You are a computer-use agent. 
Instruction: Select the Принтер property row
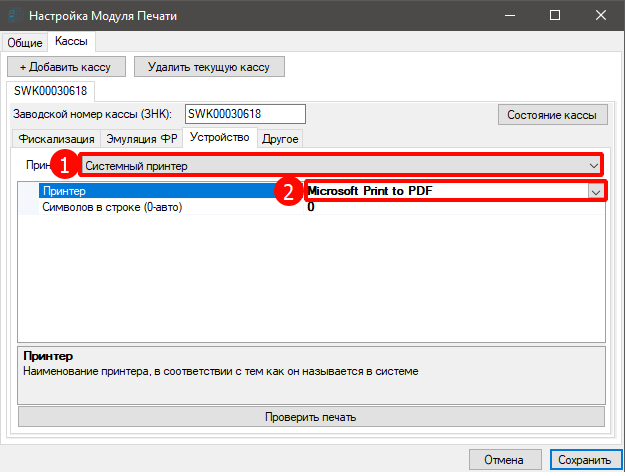(x=160, y=191)
